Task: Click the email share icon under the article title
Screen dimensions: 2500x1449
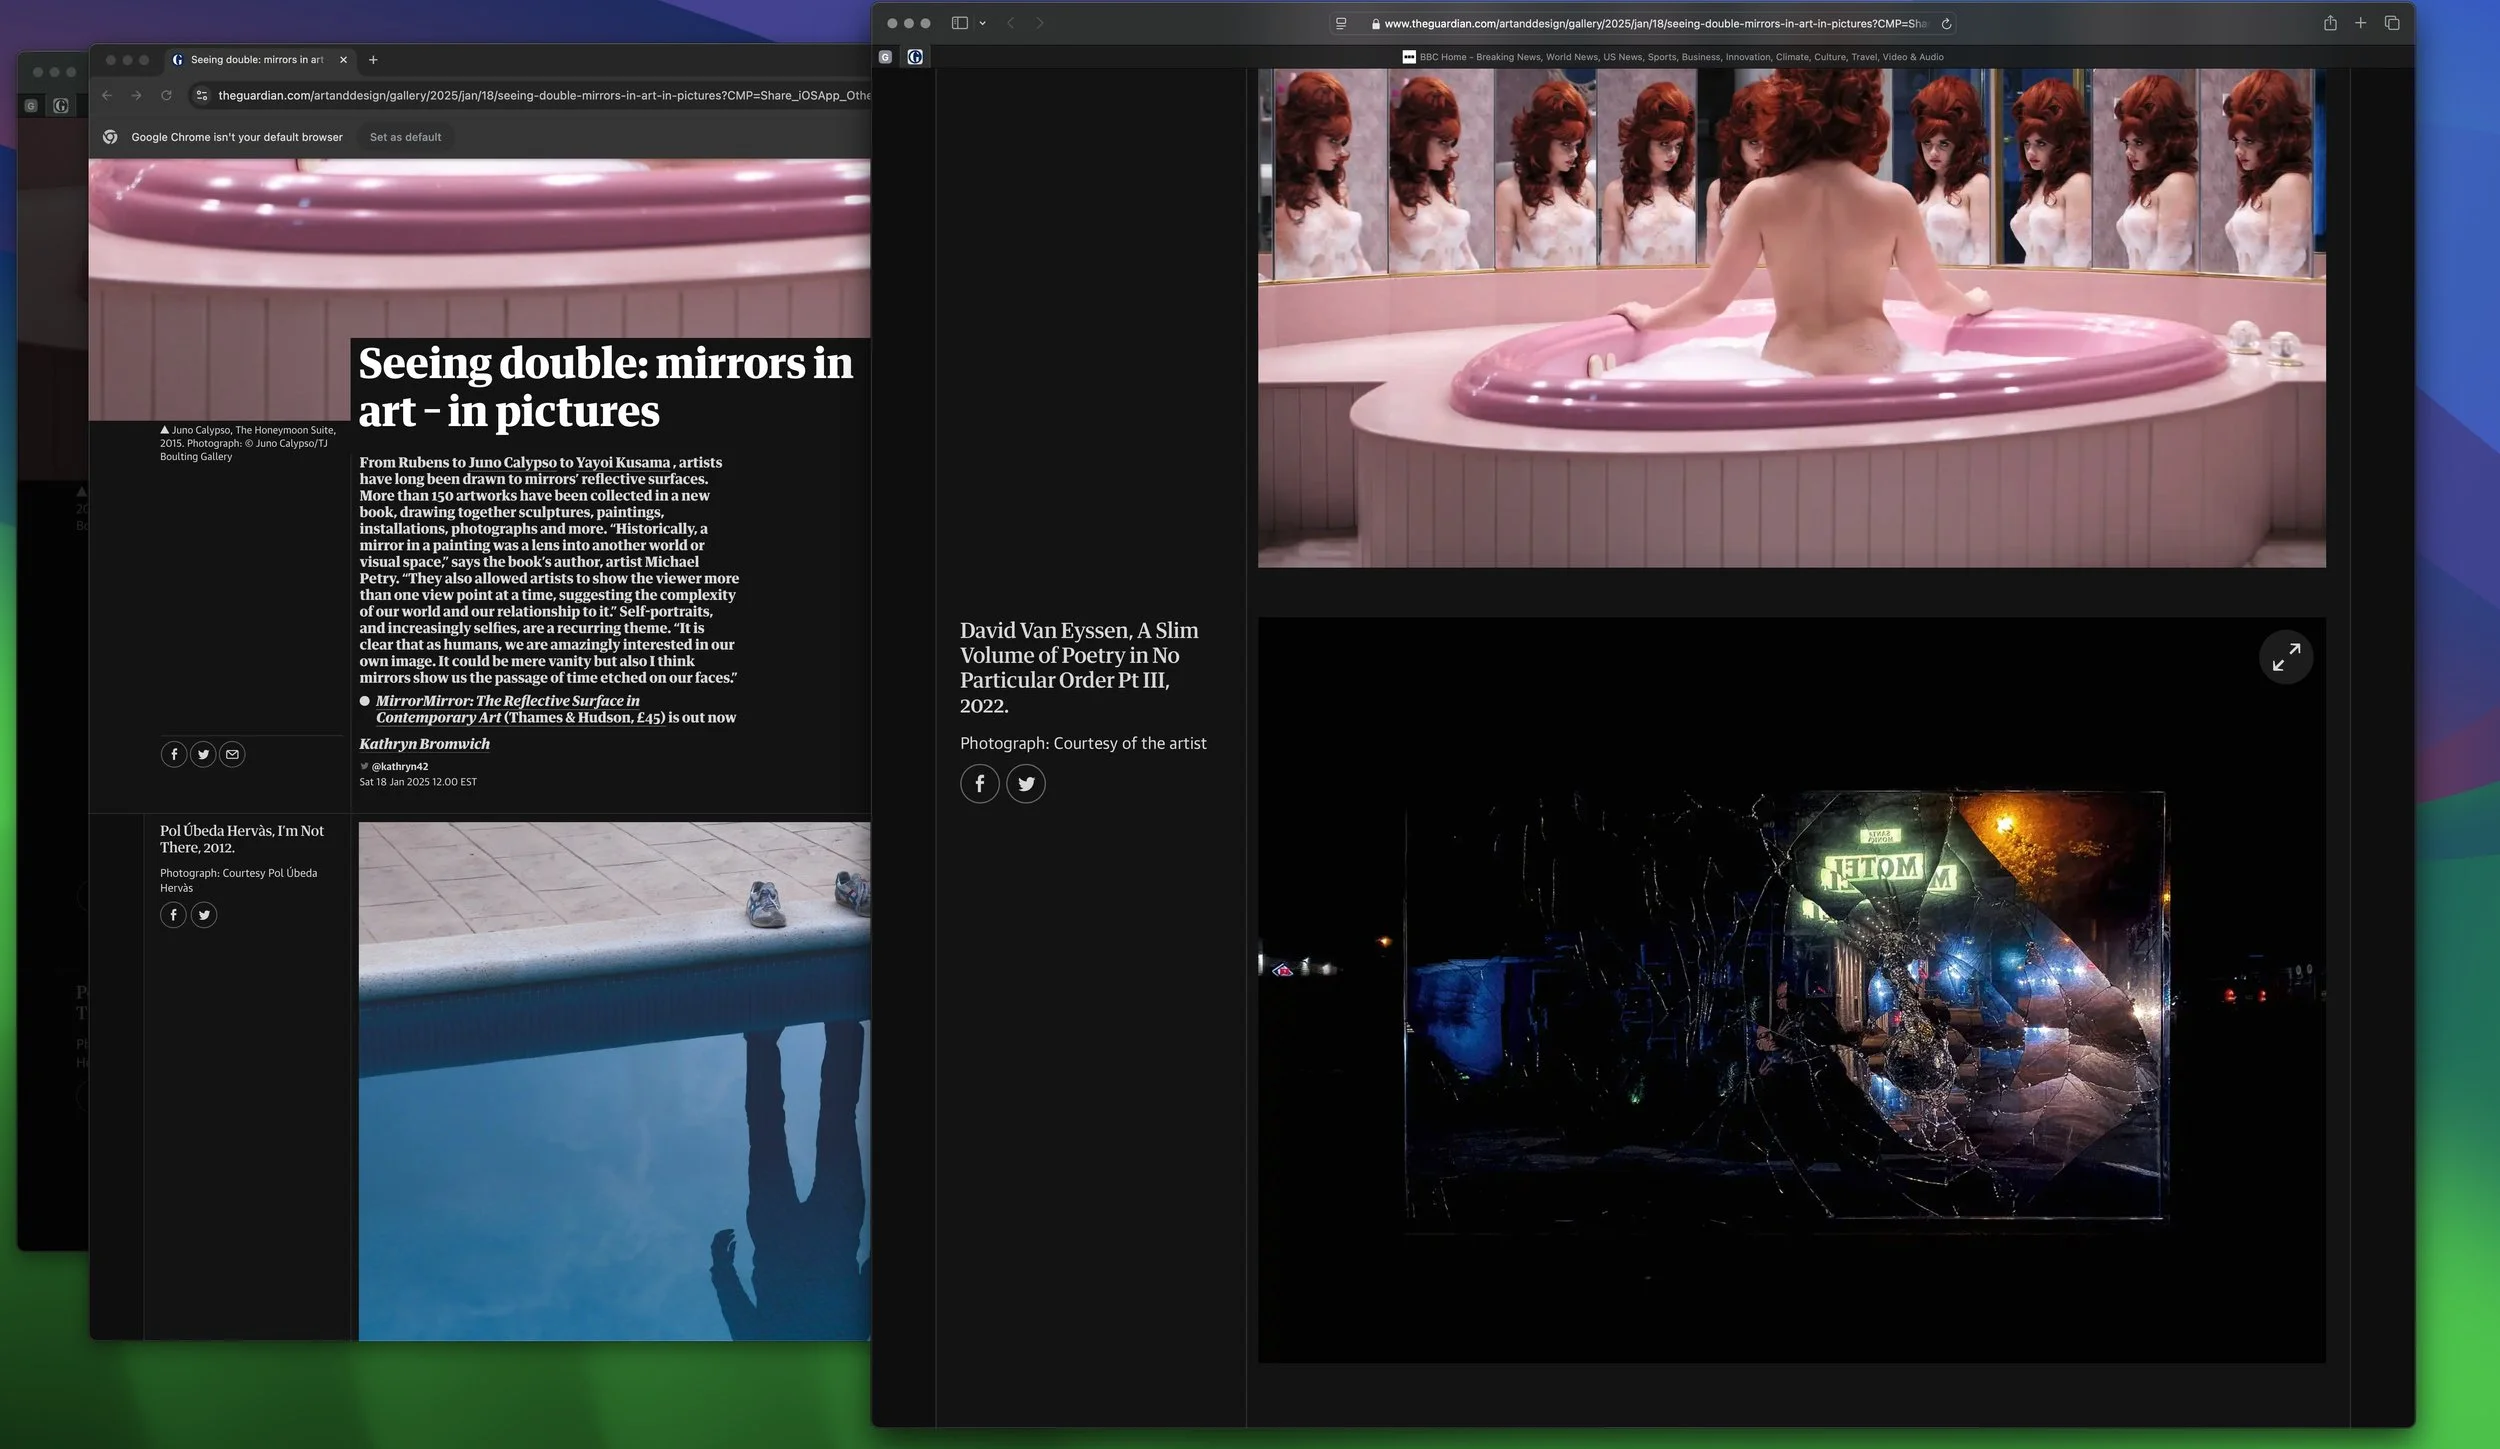Action: tap(232, 754)
